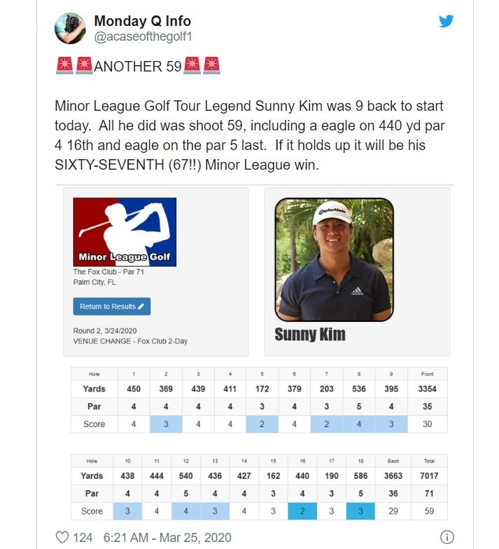Click the Return to Results button

[112, 306]
